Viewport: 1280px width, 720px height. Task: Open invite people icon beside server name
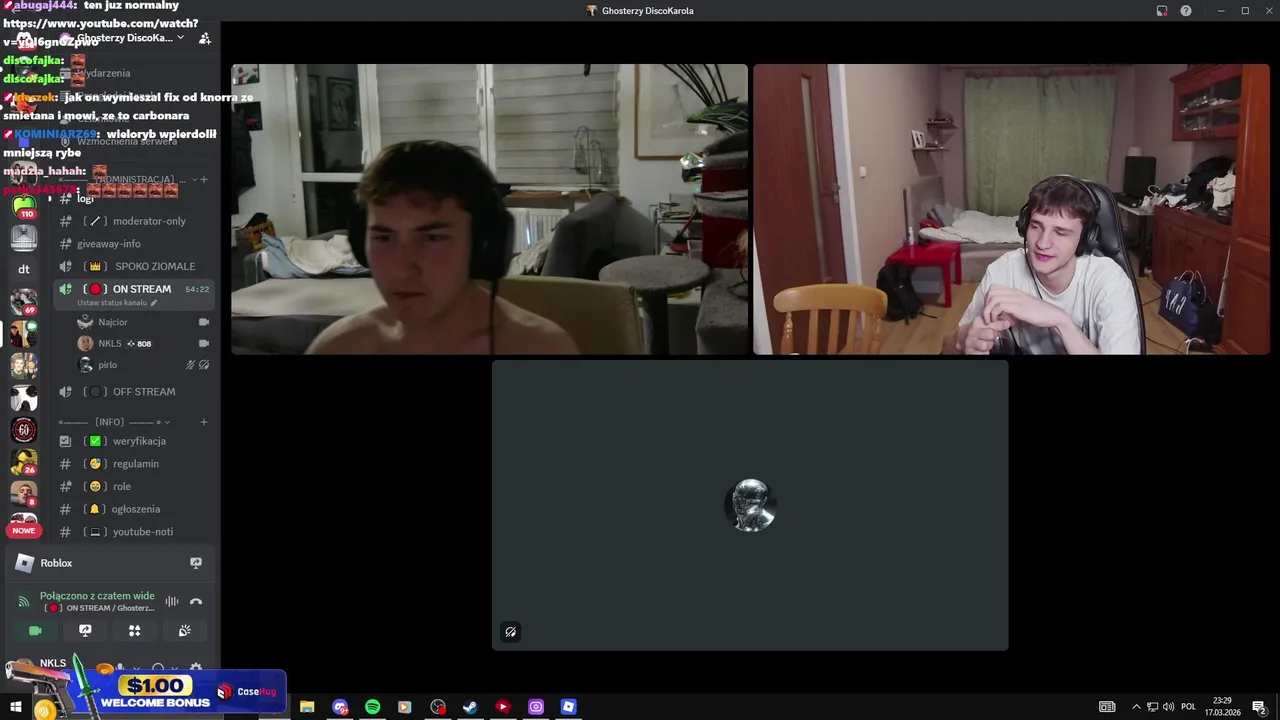204,38
